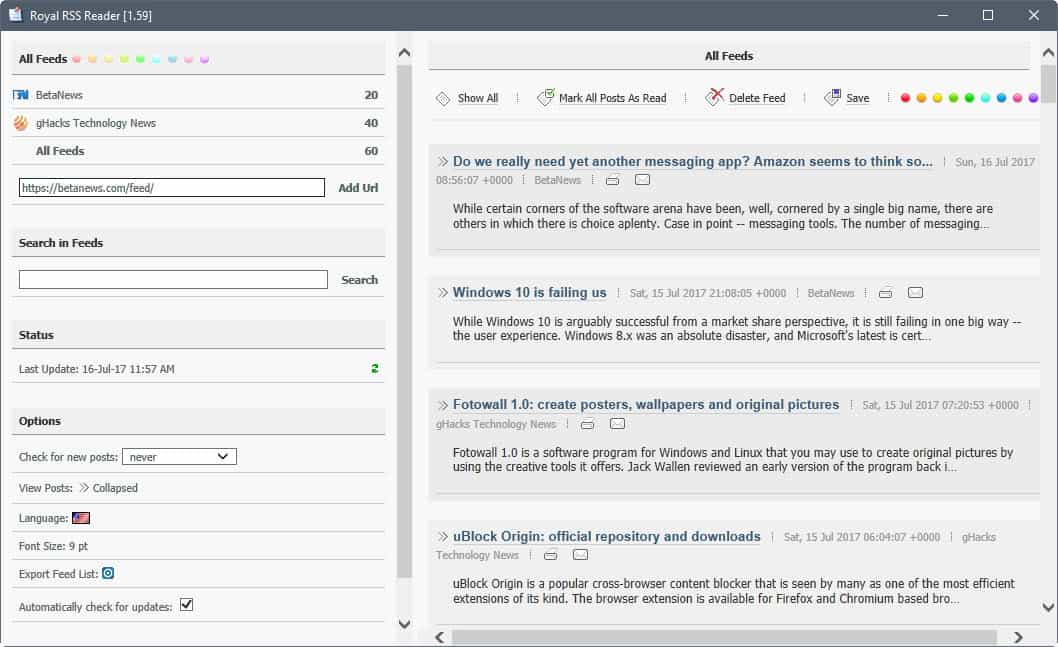The image size is (1058, 647).
Task: Open the 'Windows 10 is failing us' headline
Action: (x=530, y=293)
